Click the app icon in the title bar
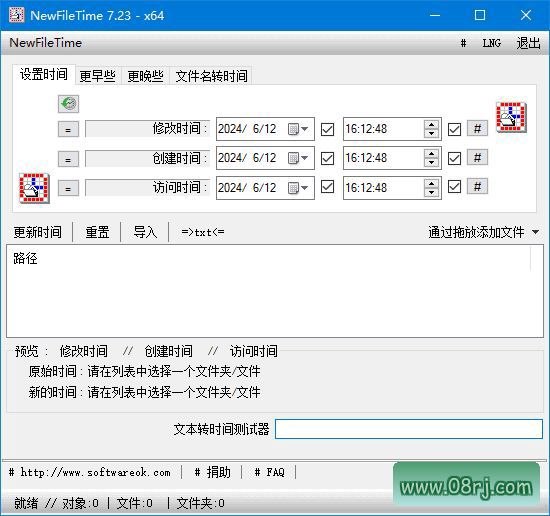This screenshot has width=550, height=516. (x=16, y=15)
